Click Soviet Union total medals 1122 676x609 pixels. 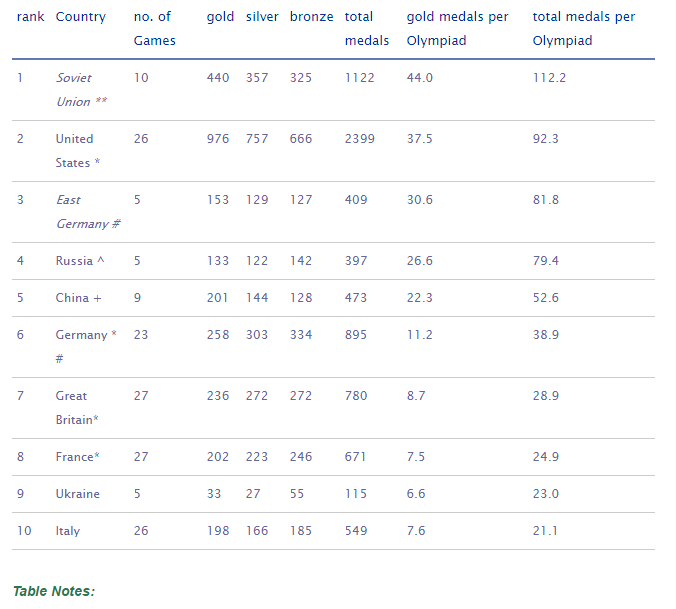coord(360,78)
